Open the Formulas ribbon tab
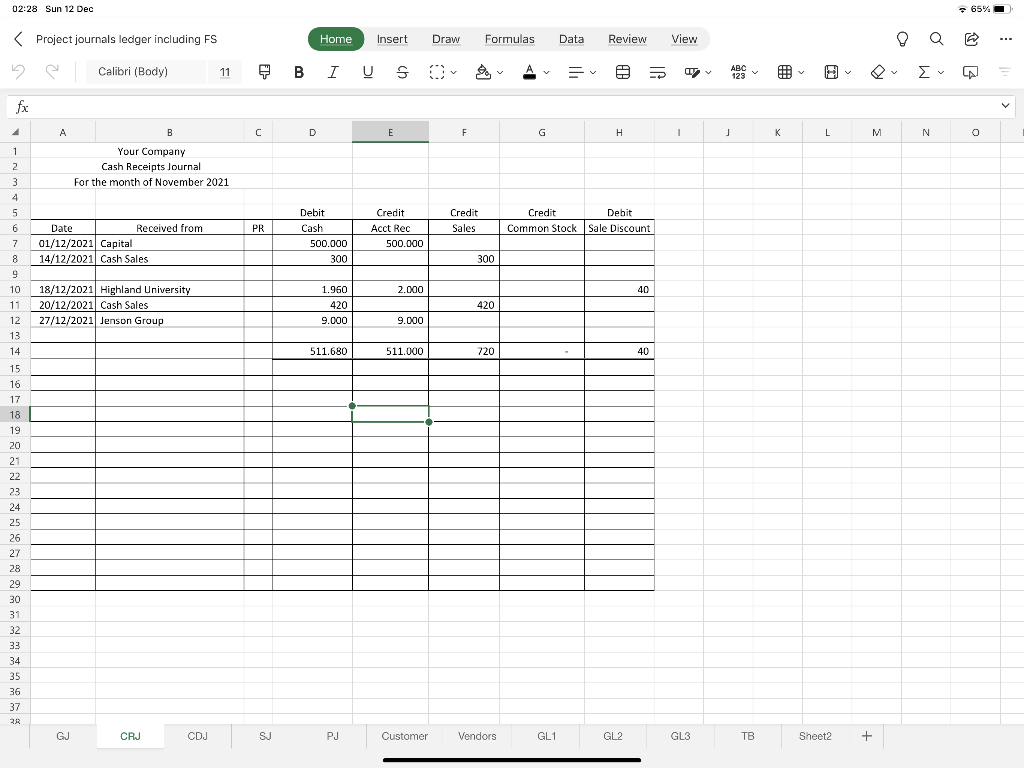 tap(509, 39)
